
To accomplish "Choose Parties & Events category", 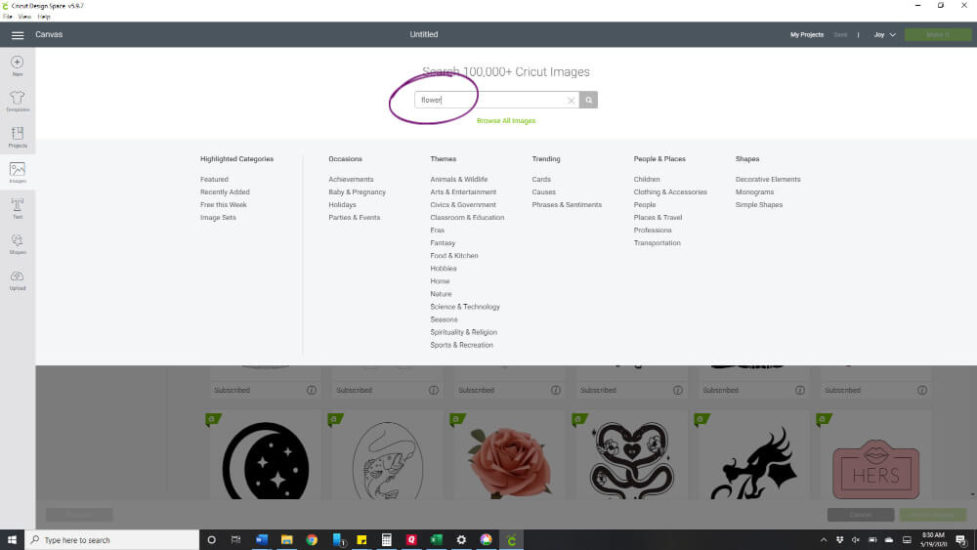I will point(354,217).
